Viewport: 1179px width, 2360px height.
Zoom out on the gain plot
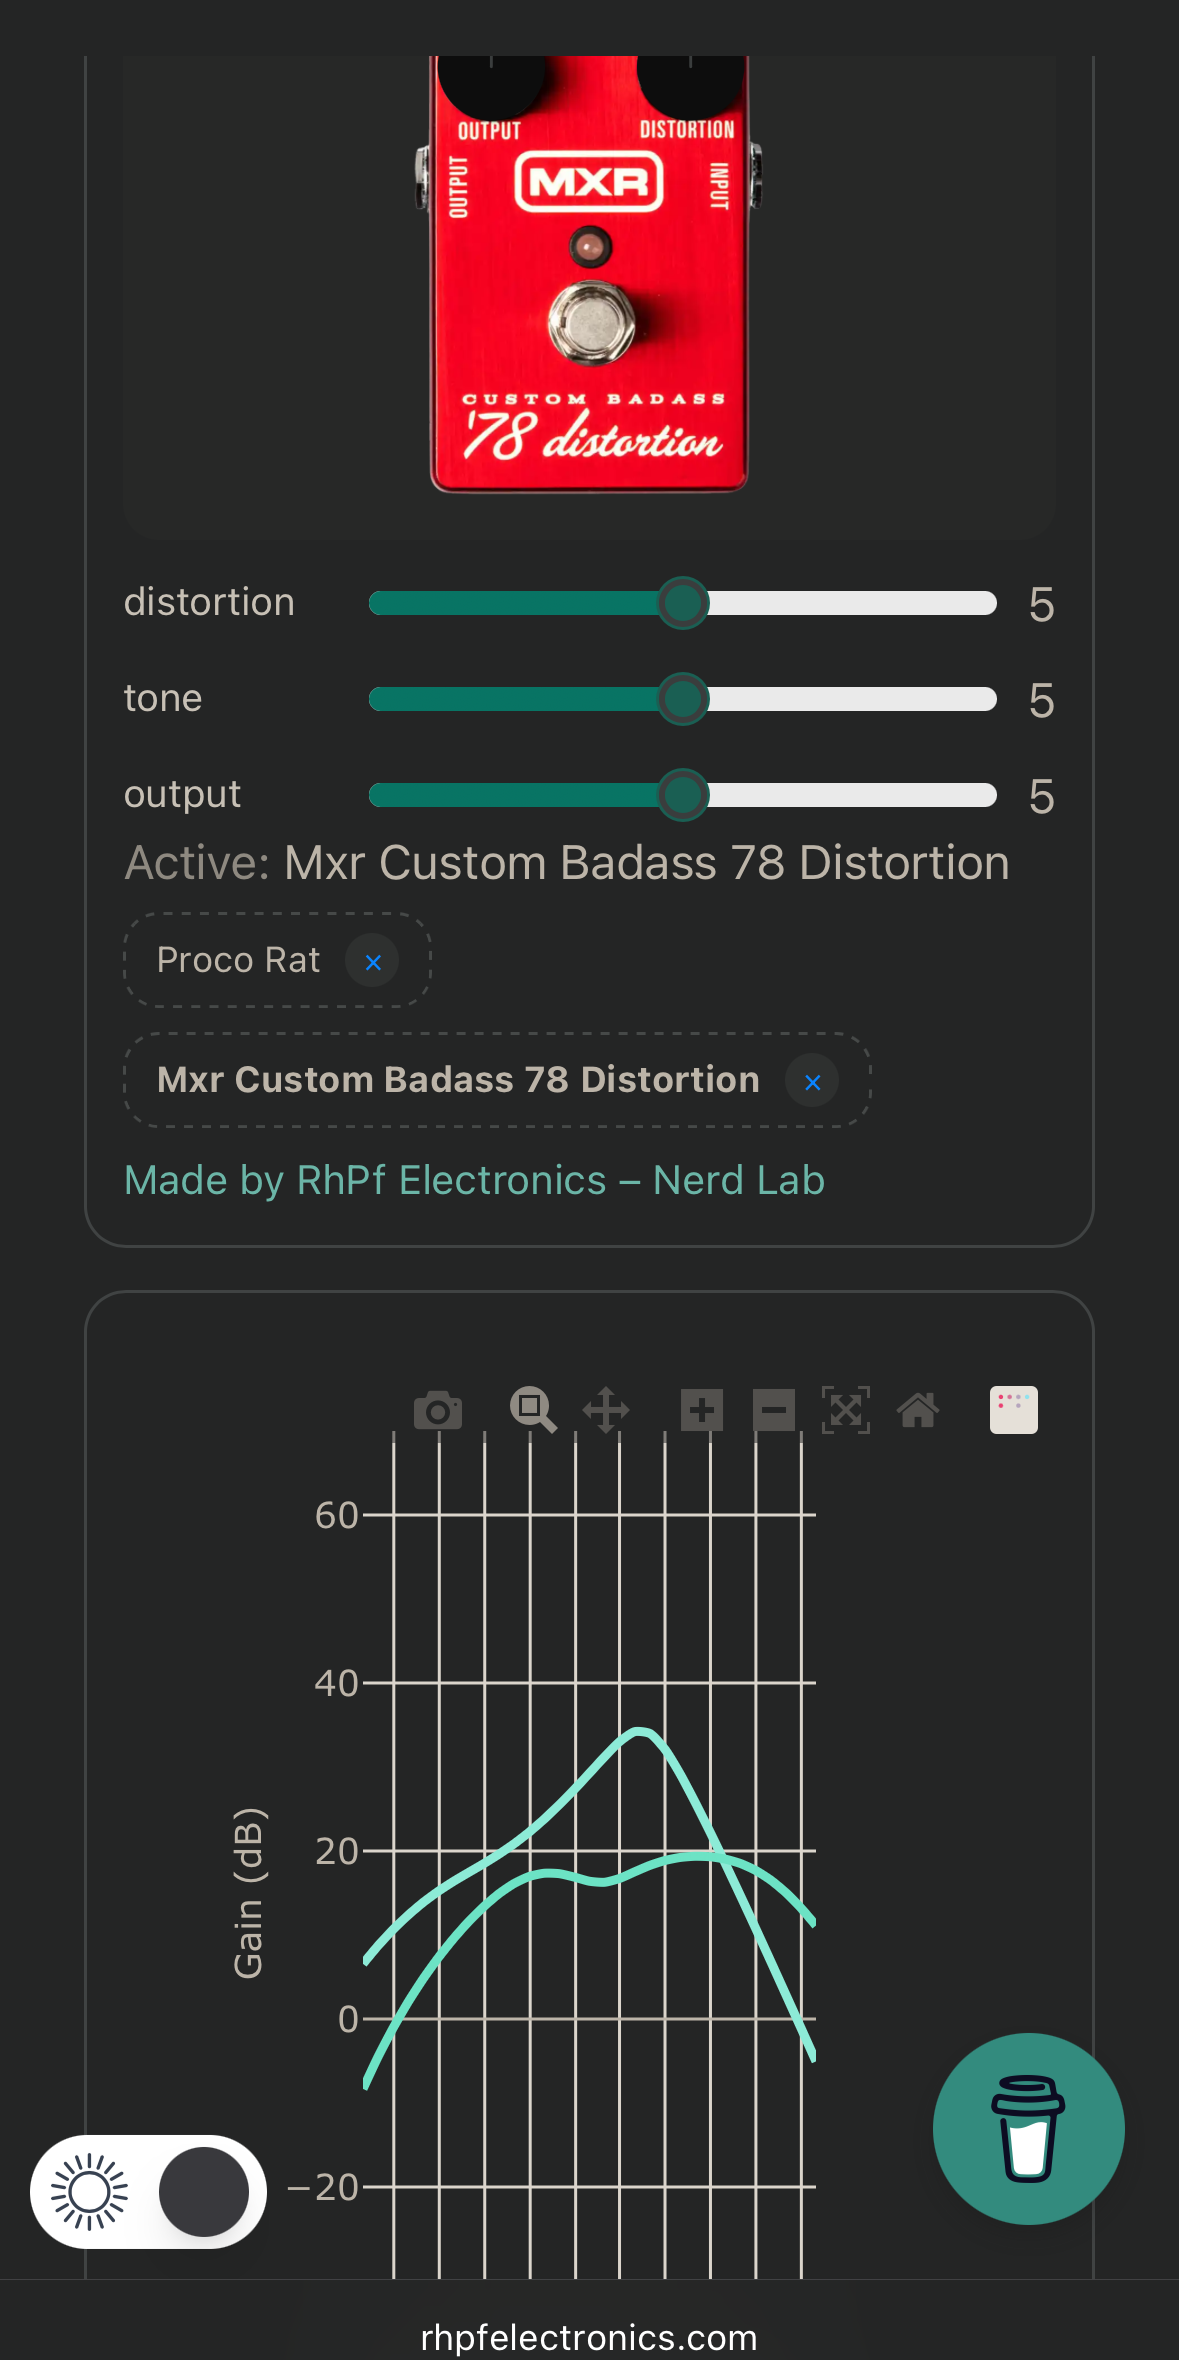[x=774, y=1411]
